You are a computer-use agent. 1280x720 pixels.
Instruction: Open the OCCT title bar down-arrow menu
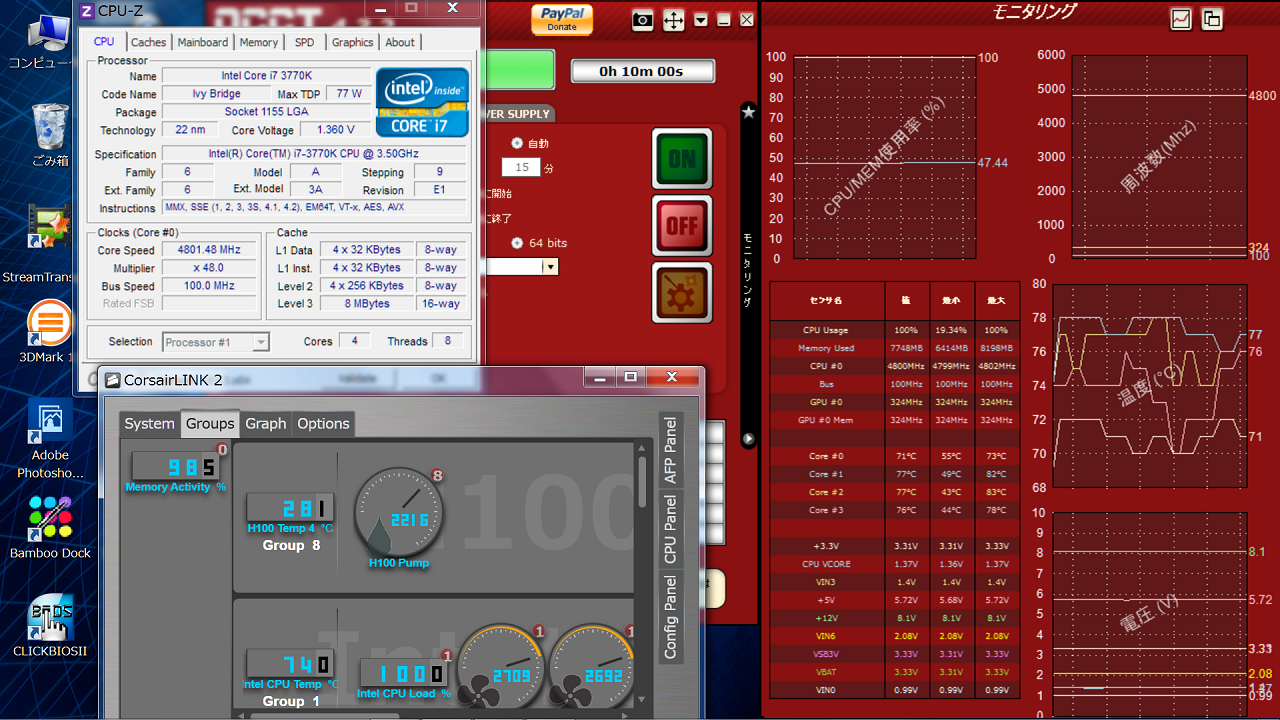point(701,20)
